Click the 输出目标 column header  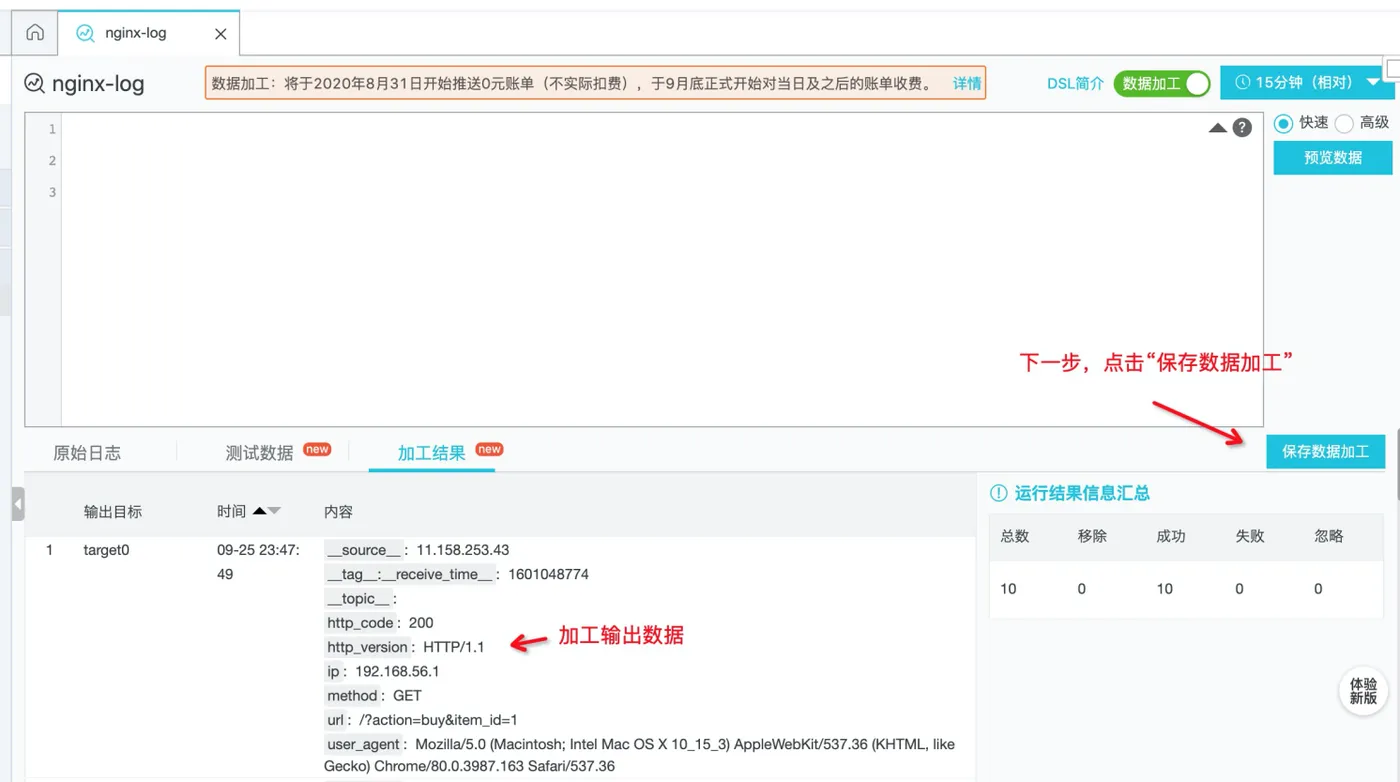pos(113,511)
